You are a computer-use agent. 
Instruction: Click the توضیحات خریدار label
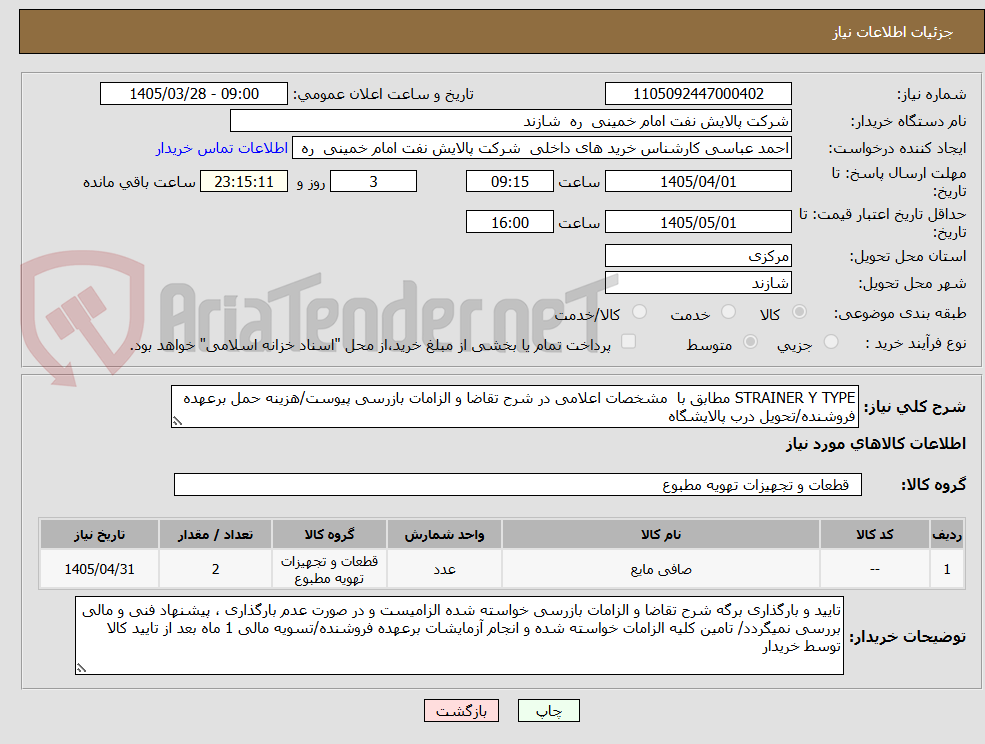coord(908,637)
